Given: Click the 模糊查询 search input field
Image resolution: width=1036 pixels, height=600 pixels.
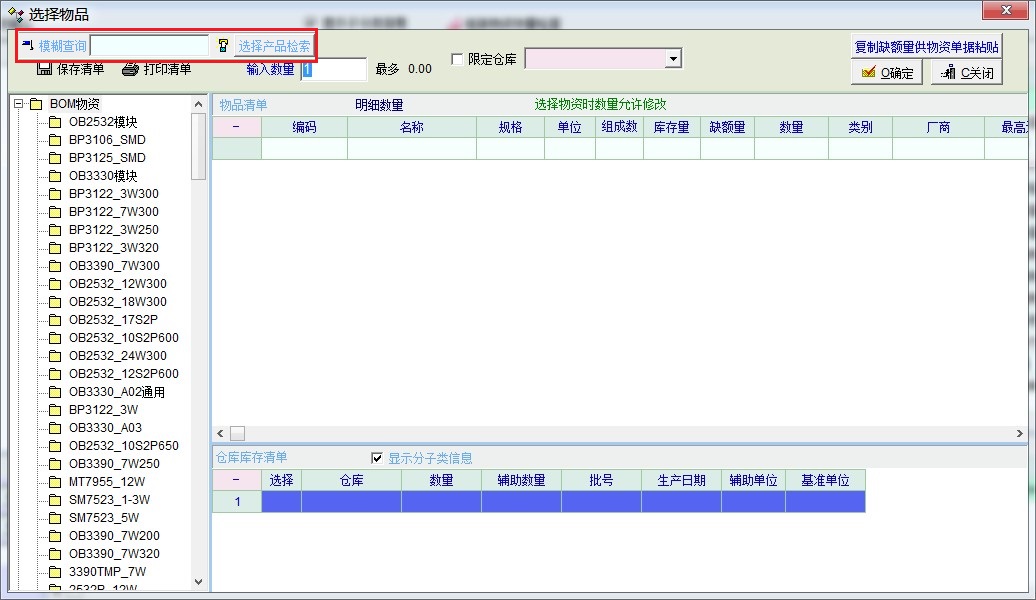Looking at the screenshot, I should coord(150,46).
